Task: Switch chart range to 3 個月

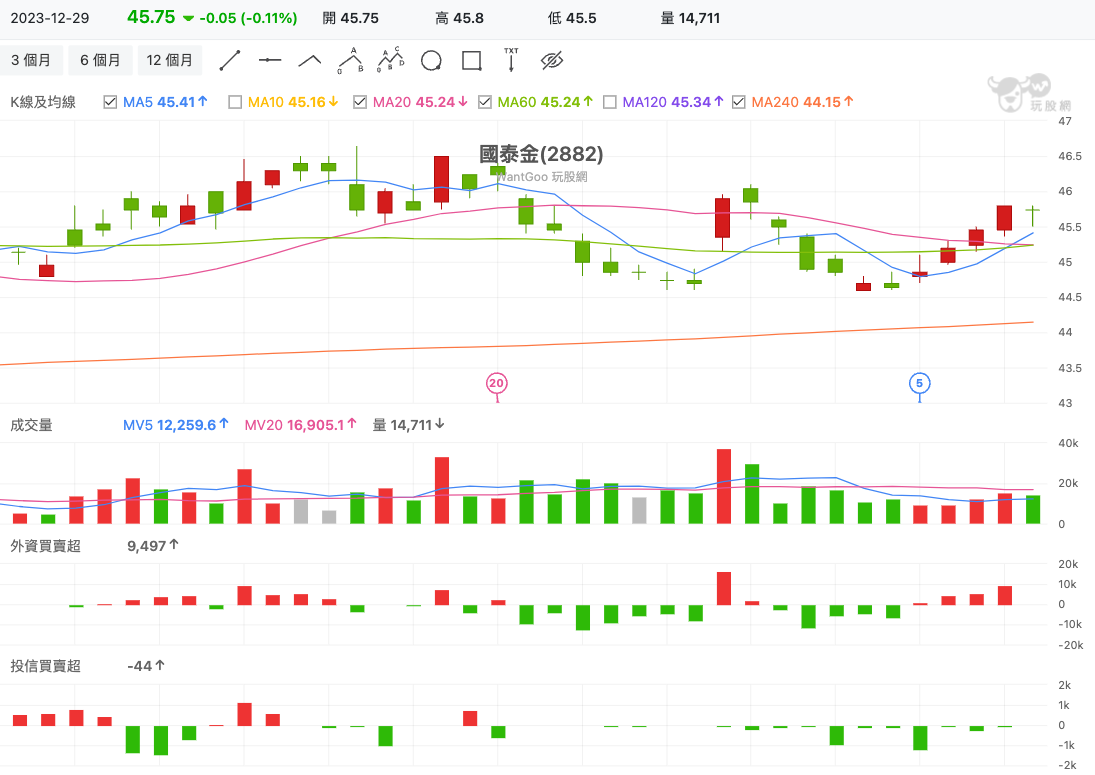Action: pyautogui.click(x=31, y=60)
